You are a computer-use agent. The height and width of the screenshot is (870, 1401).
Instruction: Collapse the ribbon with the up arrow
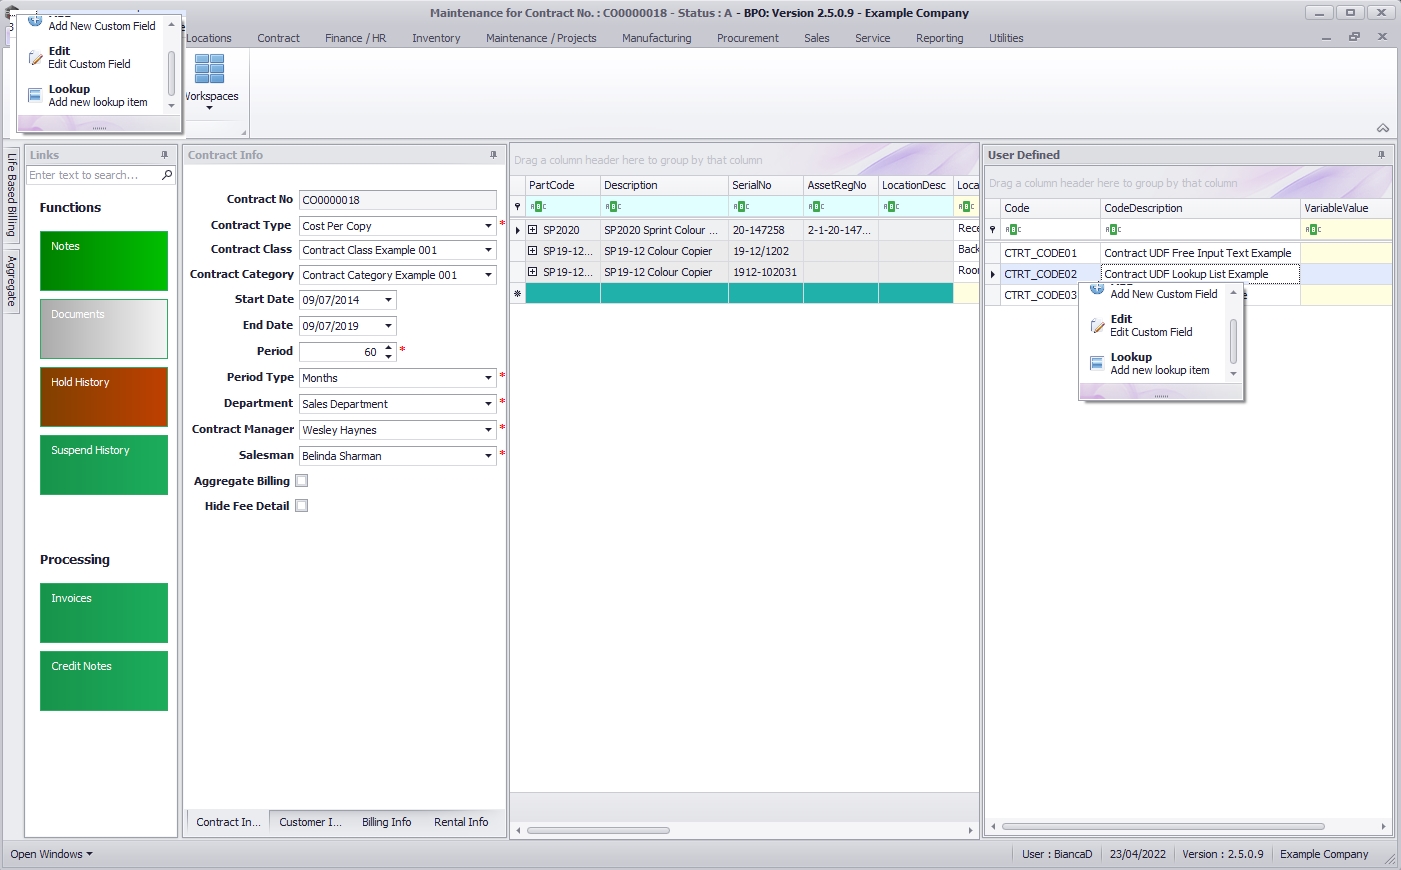tap(1382, 128)
